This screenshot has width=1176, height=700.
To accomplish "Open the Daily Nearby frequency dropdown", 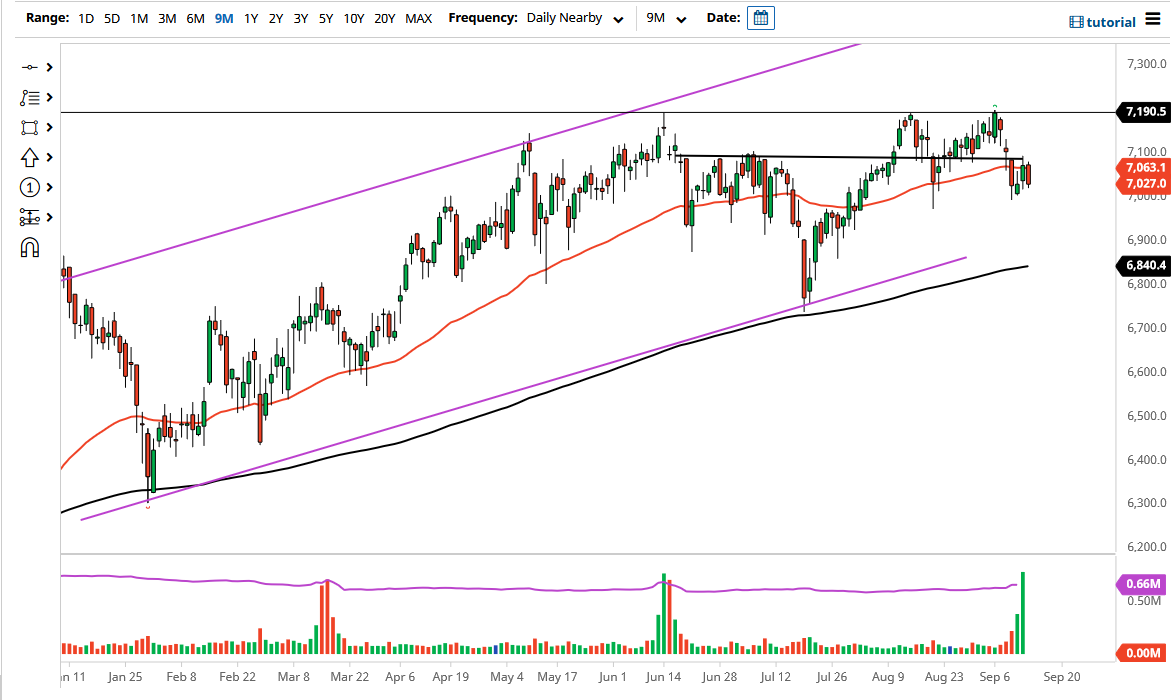I will point(575,18).
